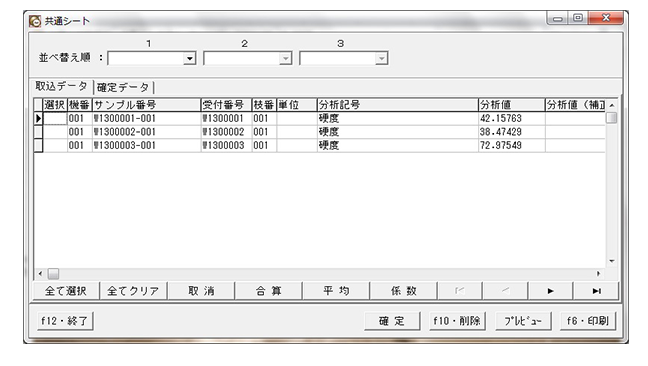Select the 取込データ tab
The image size is (648, 366).
(x=62, y=86)
